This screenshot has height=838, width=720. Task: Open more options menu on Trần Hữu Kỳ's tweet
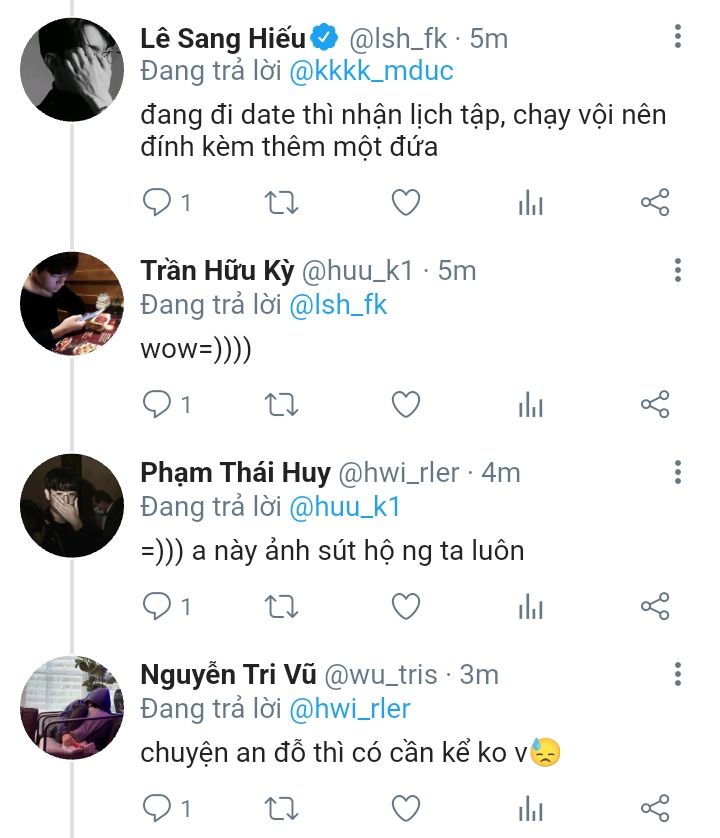point(678,270)
